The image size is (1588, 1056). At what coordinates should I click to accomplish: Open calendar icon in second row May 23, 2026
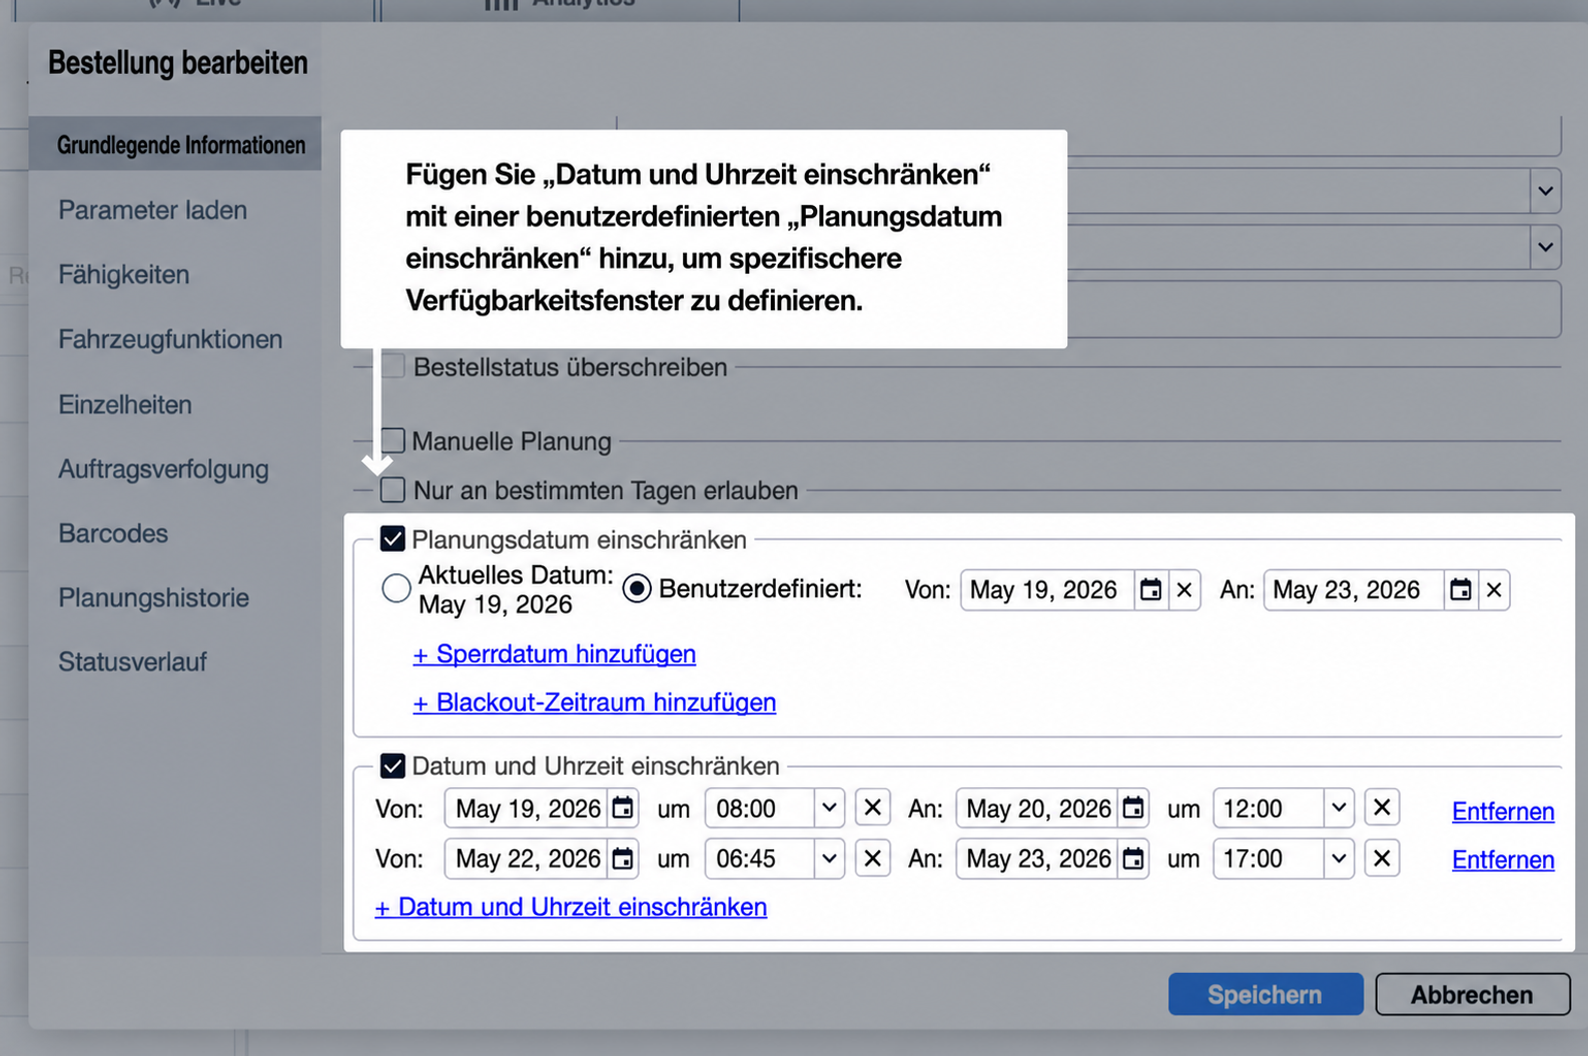coord(1133,858)
